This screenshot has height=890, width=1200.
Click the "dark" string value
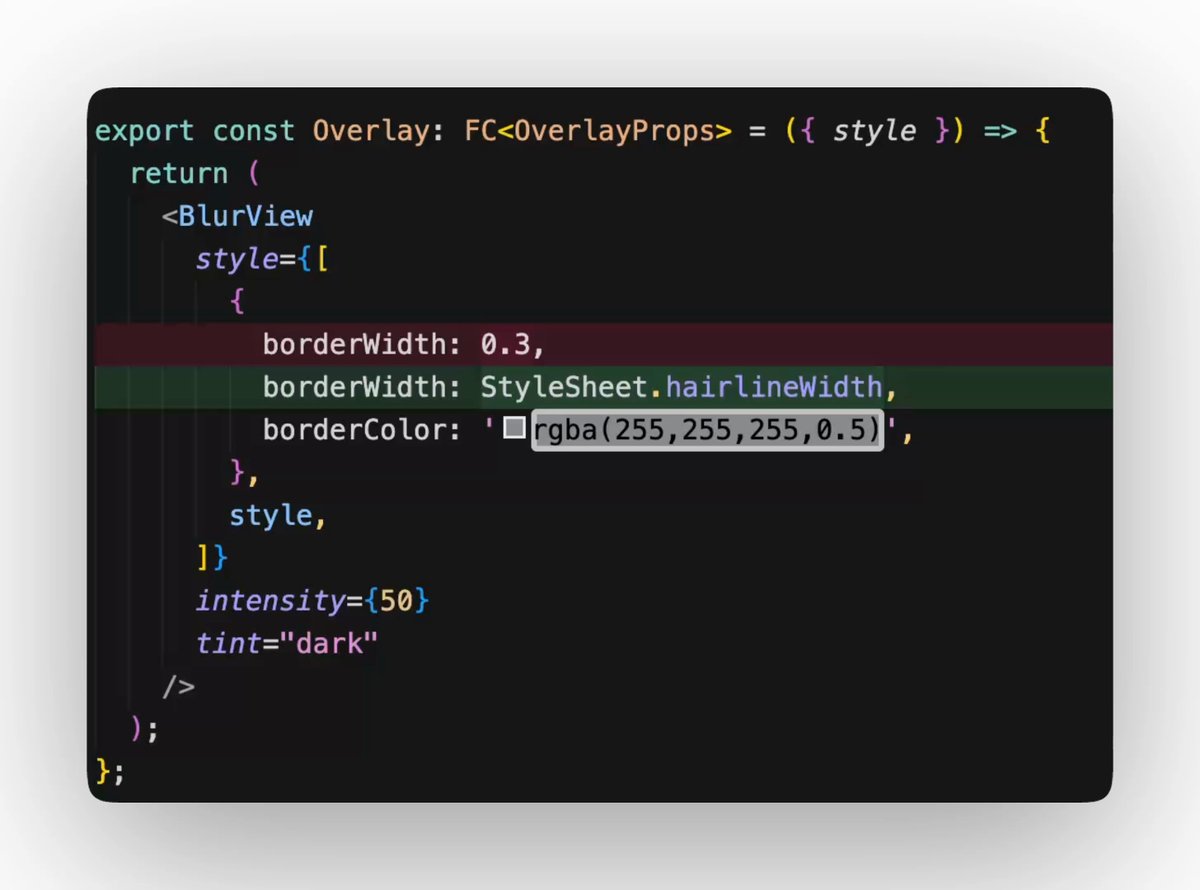coord(329,643)
